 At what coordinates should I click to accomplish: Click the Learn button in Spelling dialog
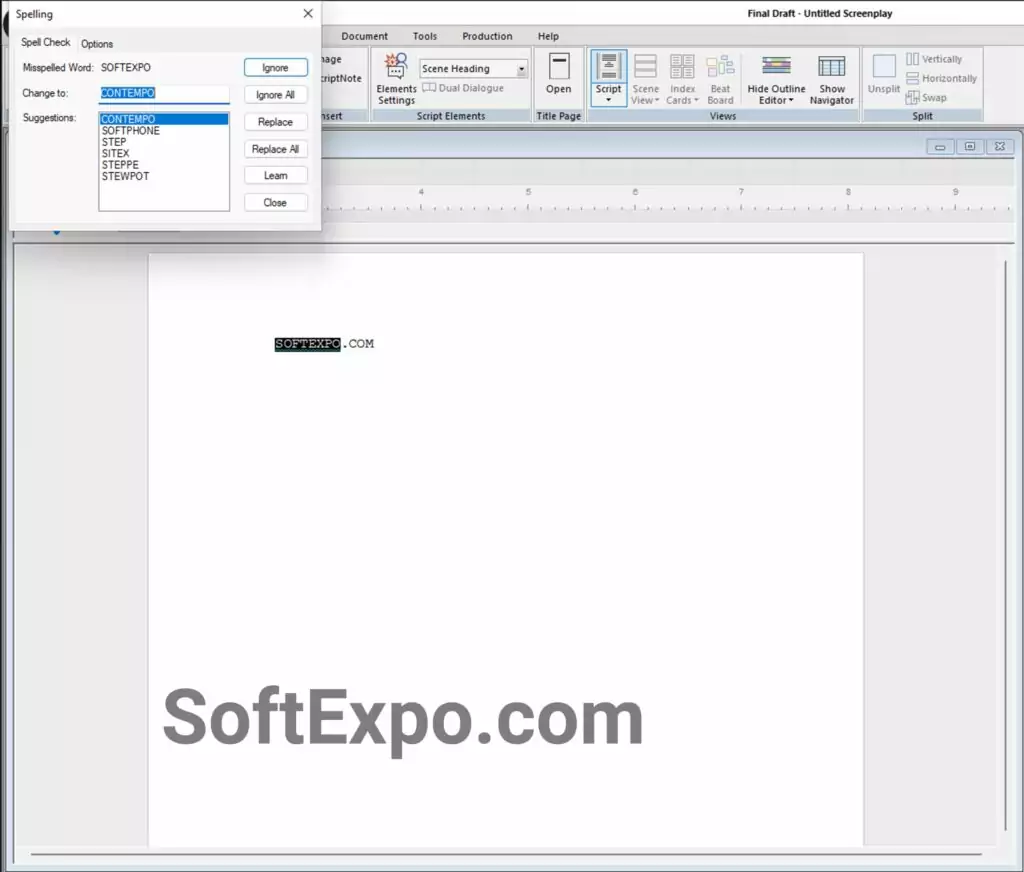(x=275, y=174)
